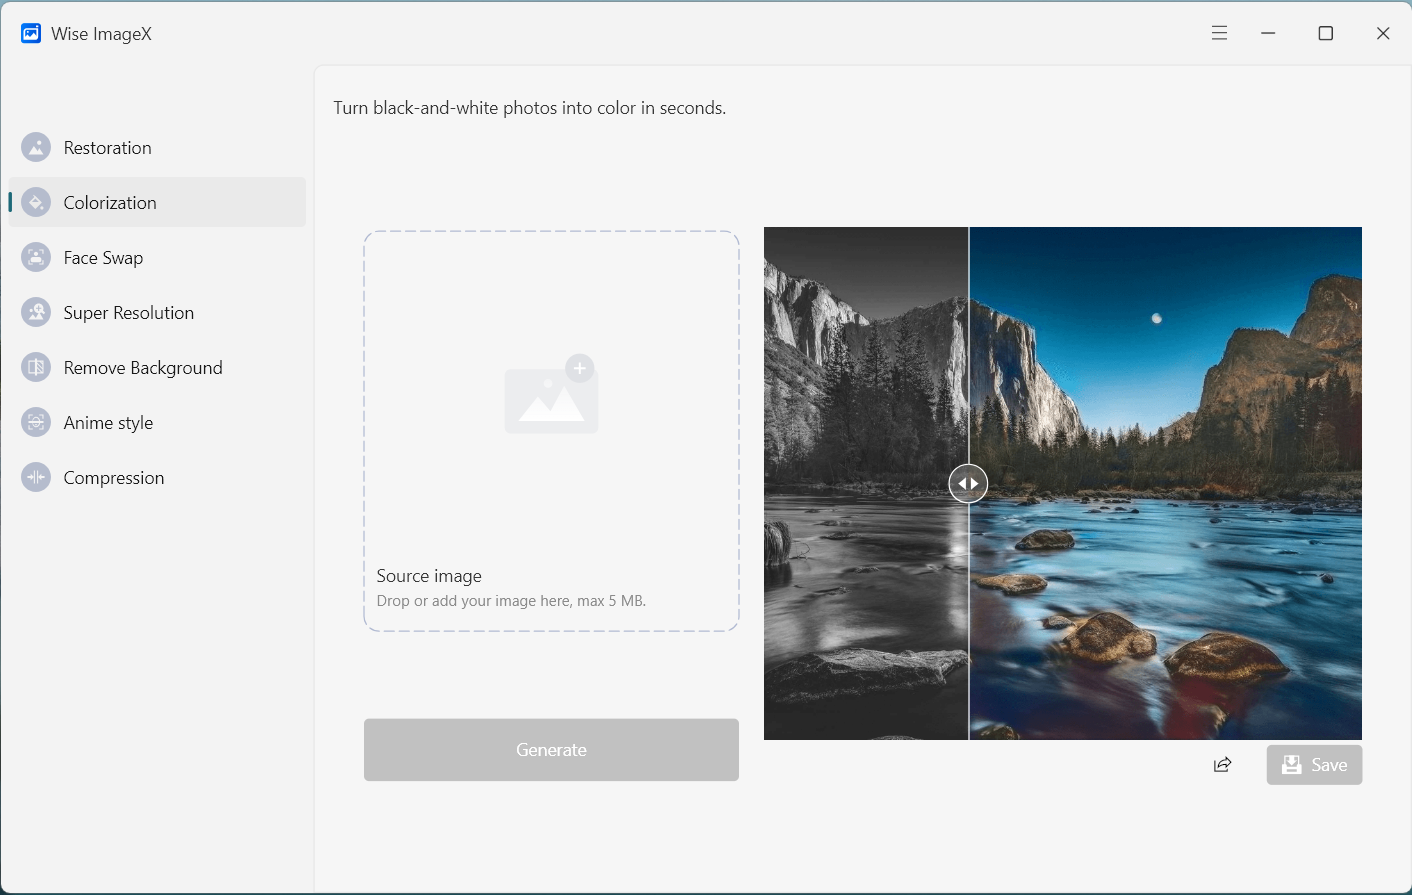The width and height of the screenshot is (1412, 895).
Task: Maximize the Wise ImageX window
Action: (x=1326, y=33)
